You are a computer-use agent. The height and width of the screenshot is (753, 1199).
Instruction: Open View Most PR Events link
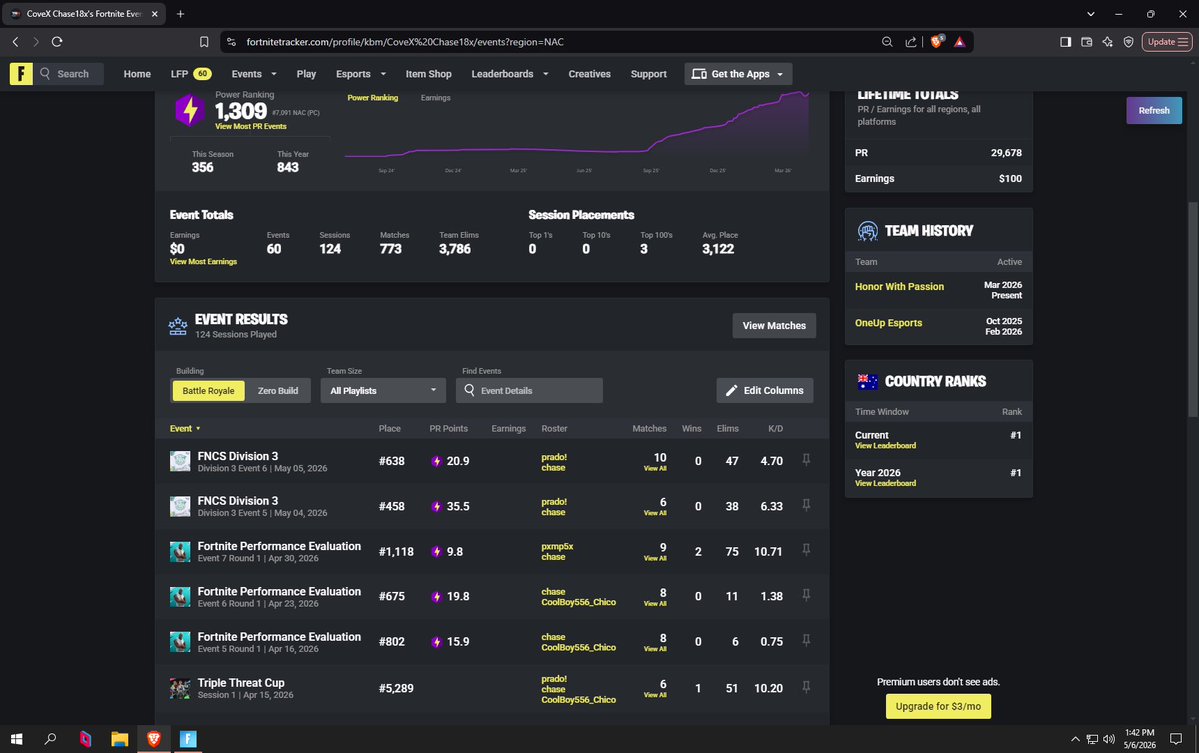click(251, 127)
